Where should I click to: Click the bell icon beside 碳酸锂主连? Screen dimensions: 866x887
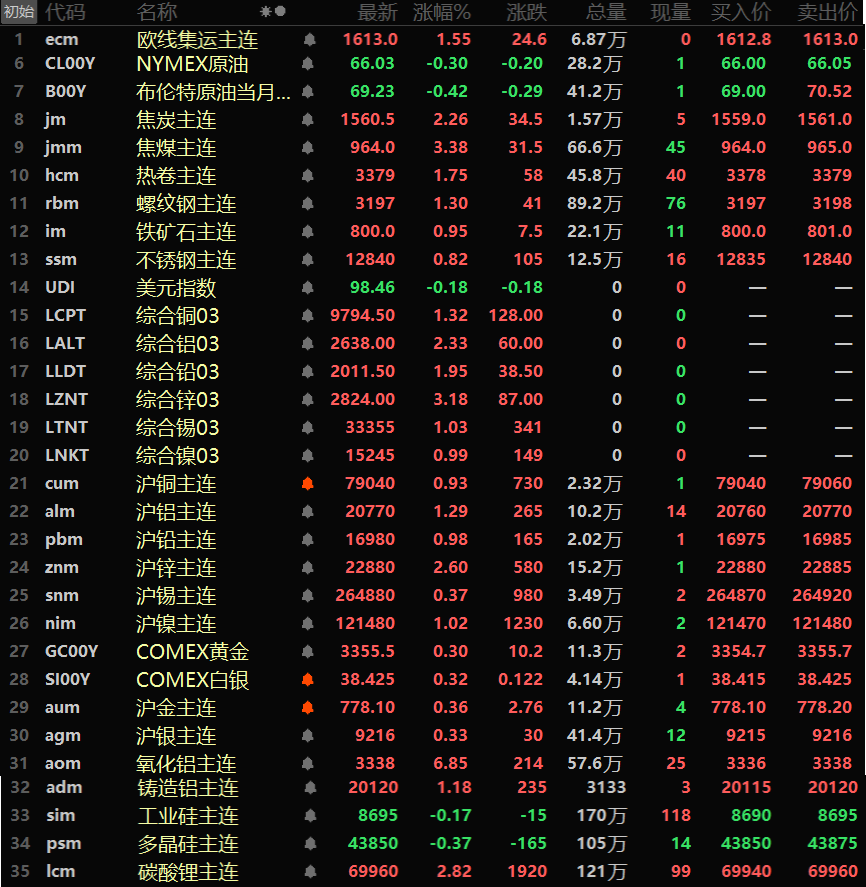point(308,872)
